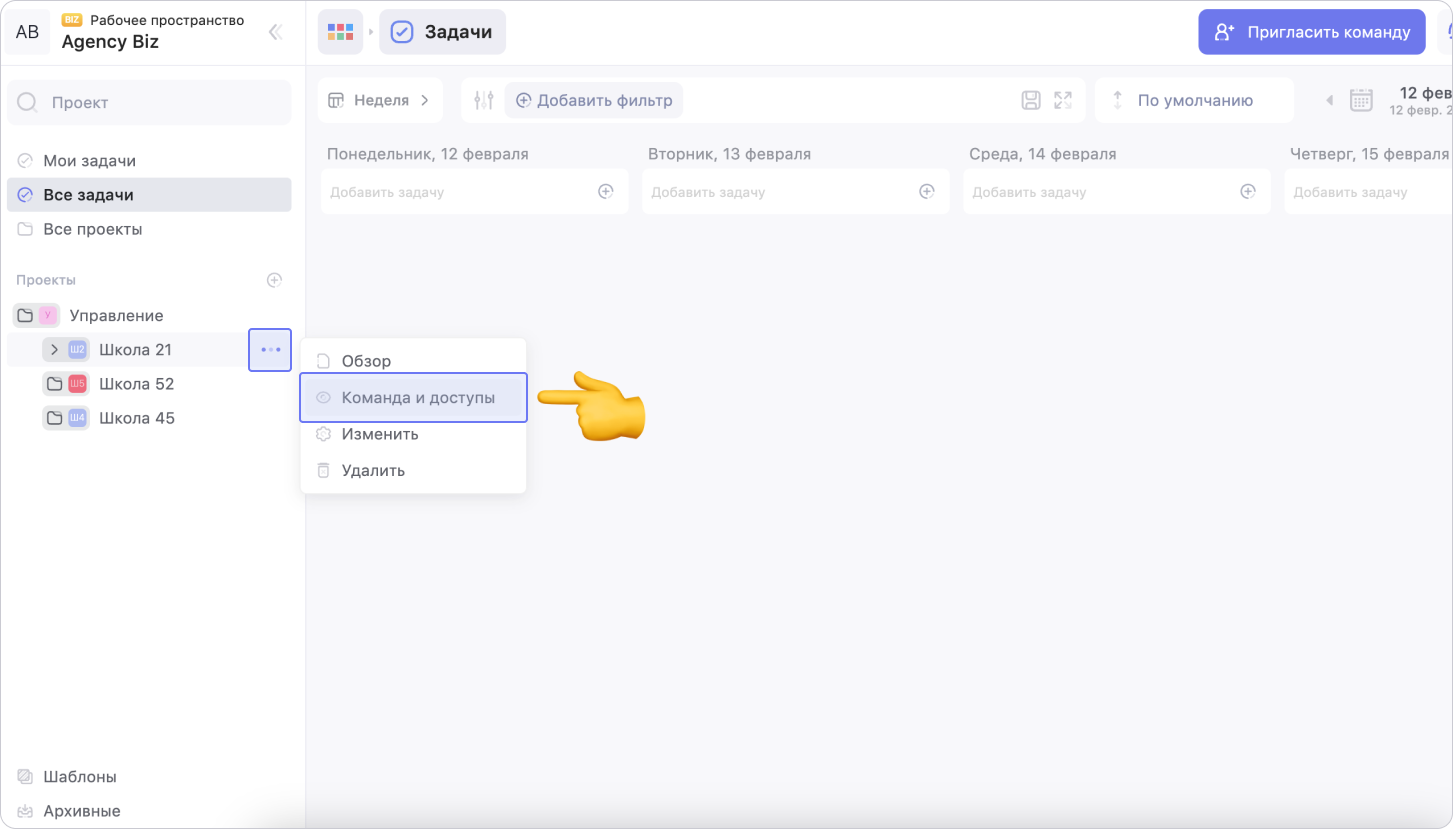Add new project with plus icon
Viewport: 1453px width, 829px height.
tap(274, 280)
